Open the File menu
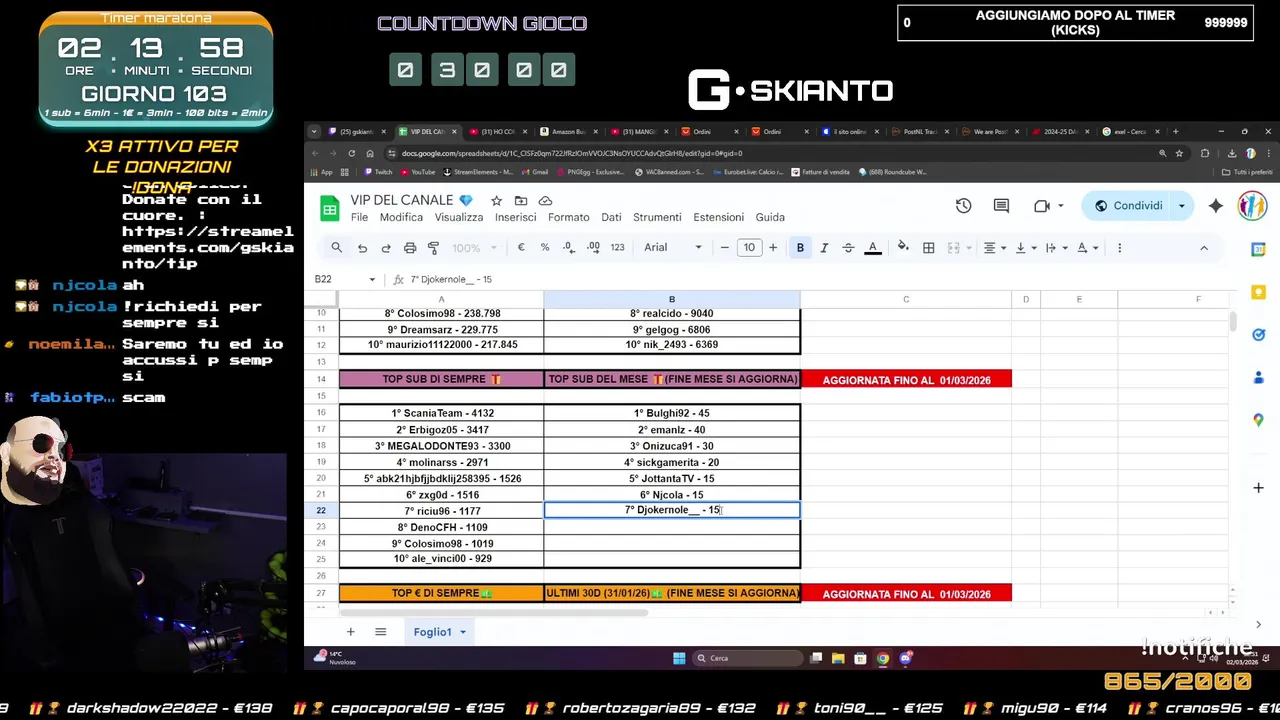 [x=359, y=217]
